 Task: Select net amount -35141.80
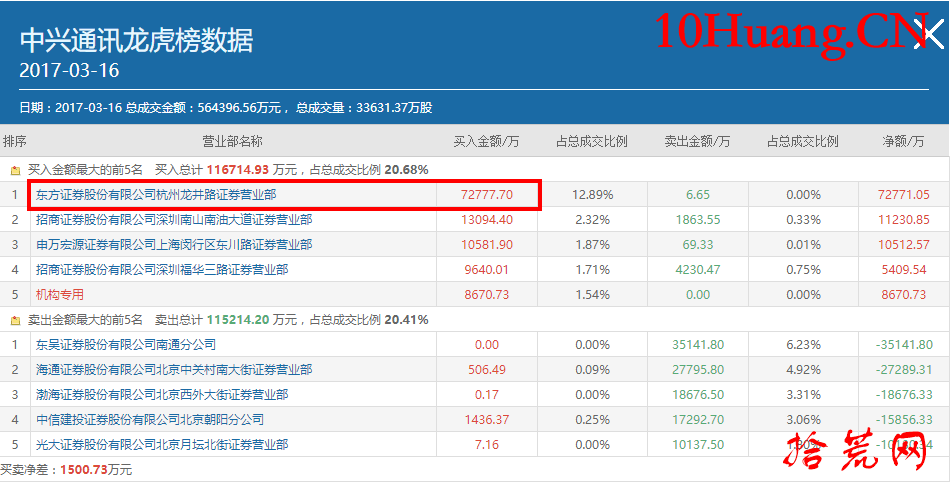[x=904, y=345]
